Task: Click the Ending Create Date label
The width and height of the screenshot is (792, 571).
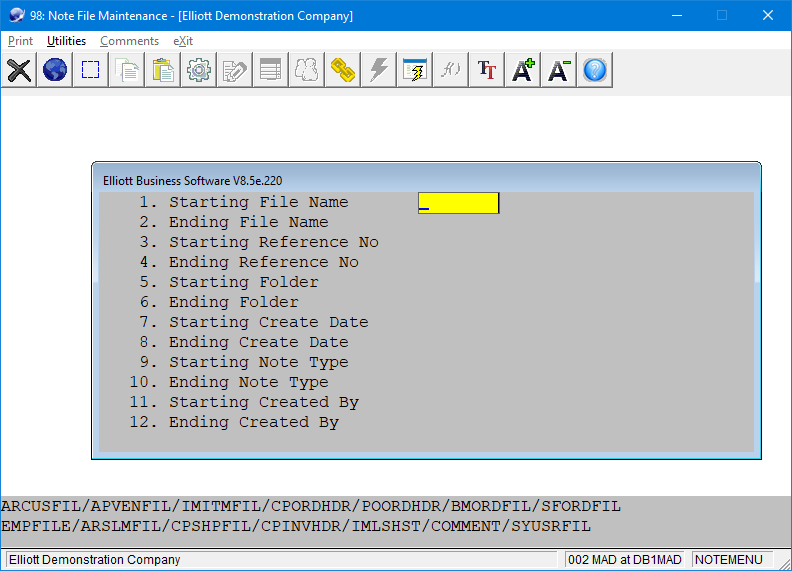Action: (x=259, y=342)
